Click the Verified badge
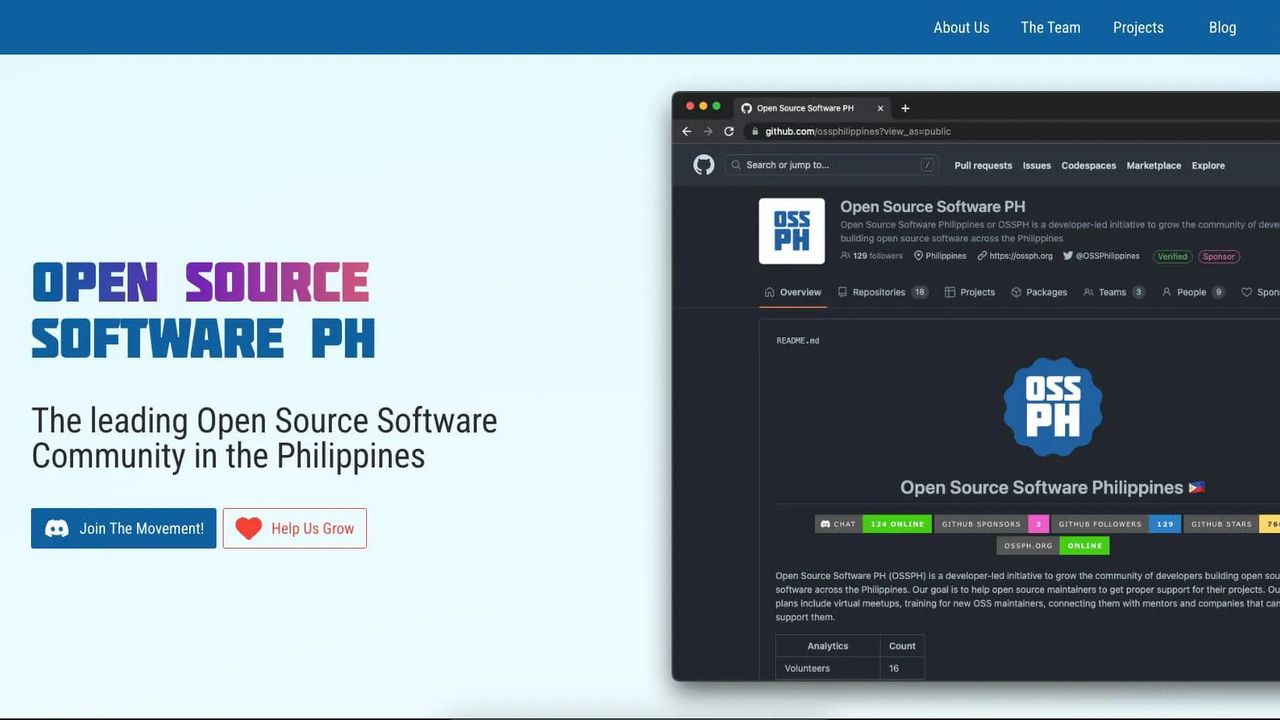Screen dimensions: 1280x720 [1172, 256]
